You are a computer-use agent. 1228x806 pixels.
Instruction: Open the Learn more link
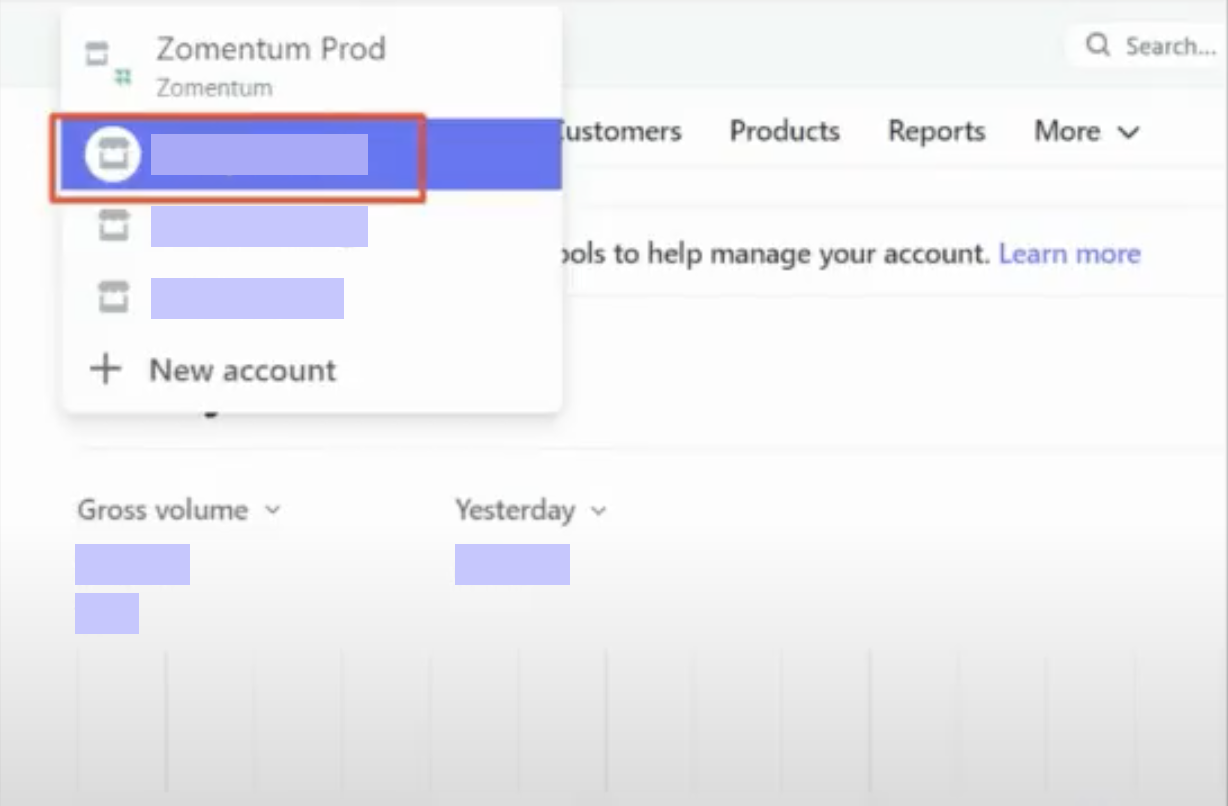click(x=1070, y=253)
